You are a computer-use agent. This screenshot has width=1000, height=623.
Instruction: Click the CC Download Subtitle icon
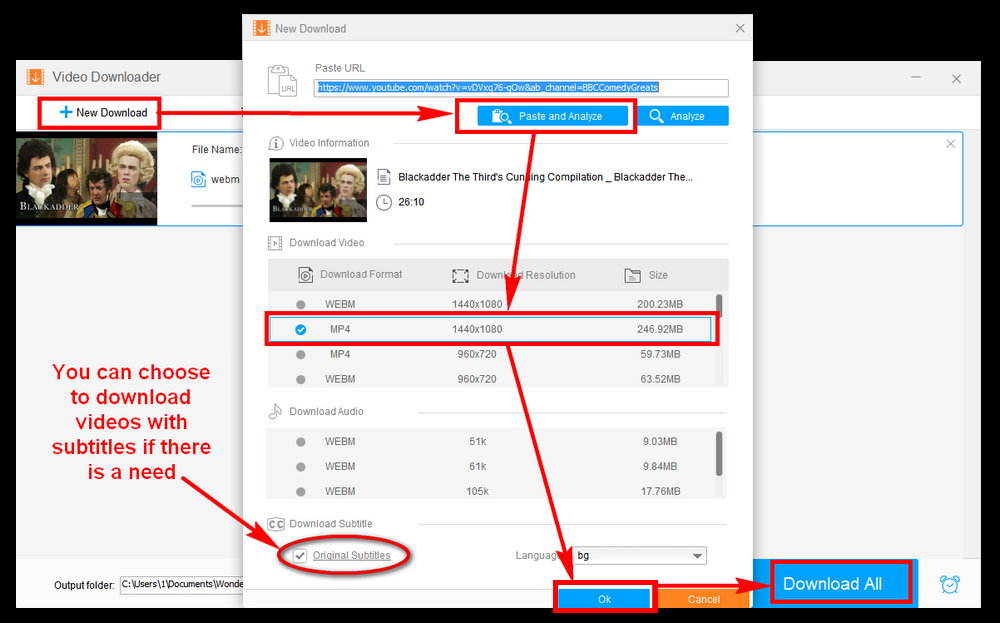(x=275, y=524)
